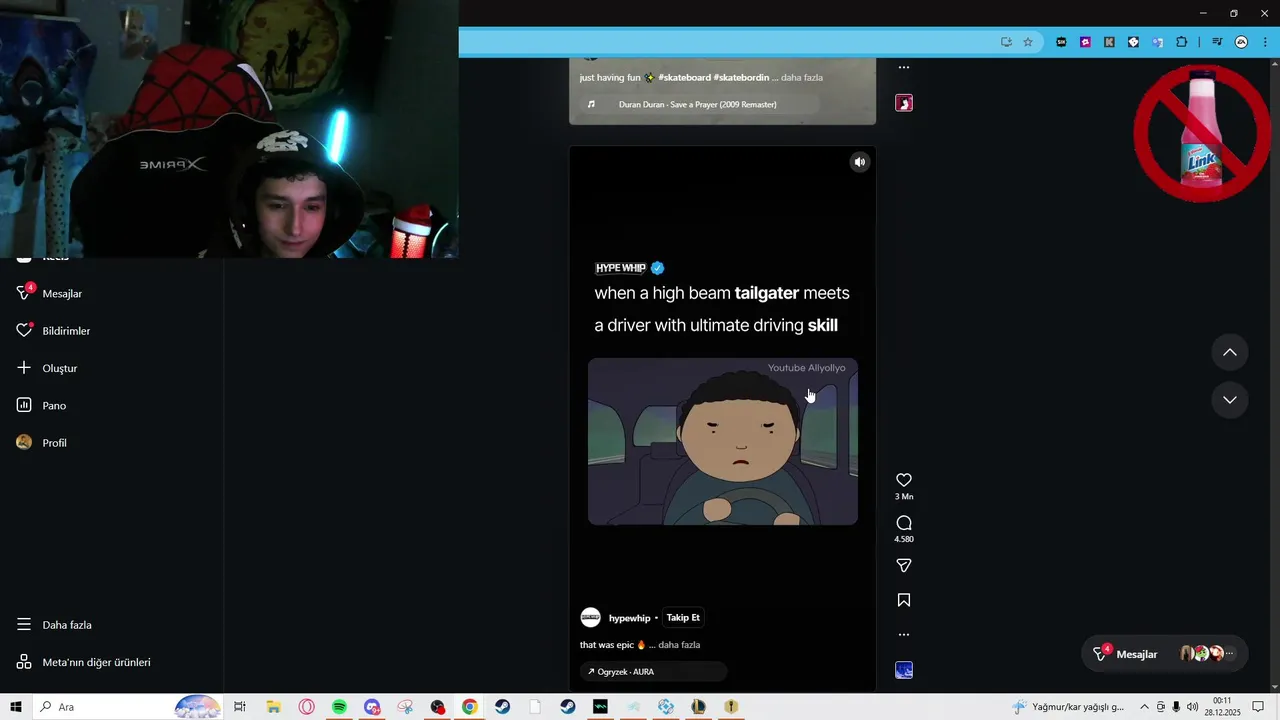The image size is (1280, 720).
Task: Click Takip Et to follow hypewhip
Action: (x=683, y=618)
